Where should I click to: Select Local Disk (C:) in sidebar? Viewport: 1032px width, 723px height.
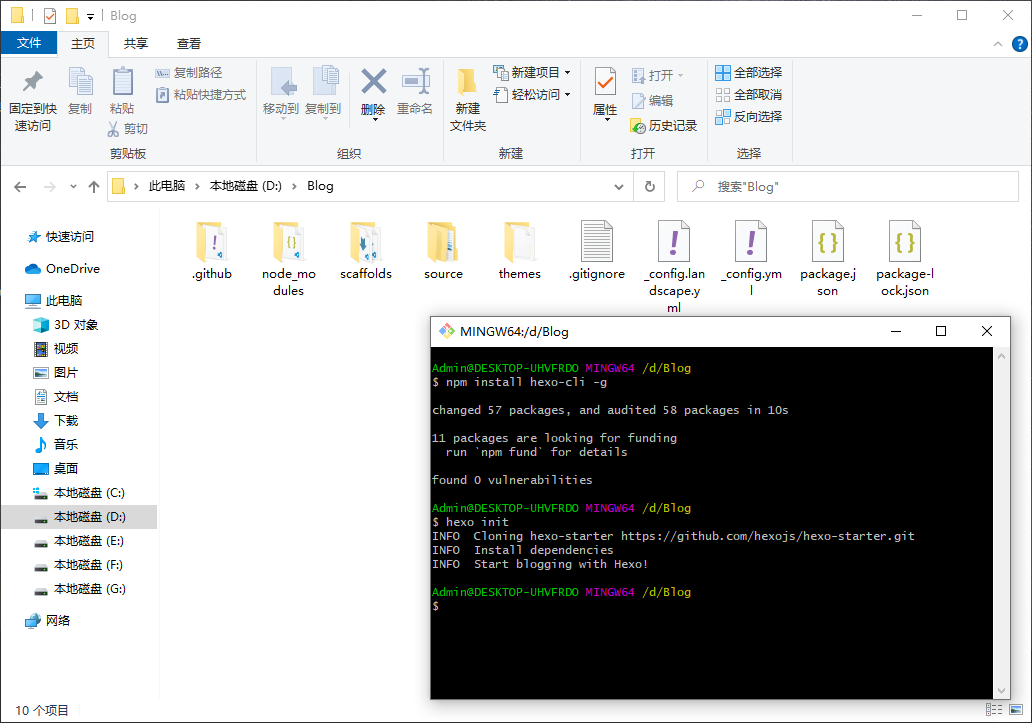coord(78,493)
